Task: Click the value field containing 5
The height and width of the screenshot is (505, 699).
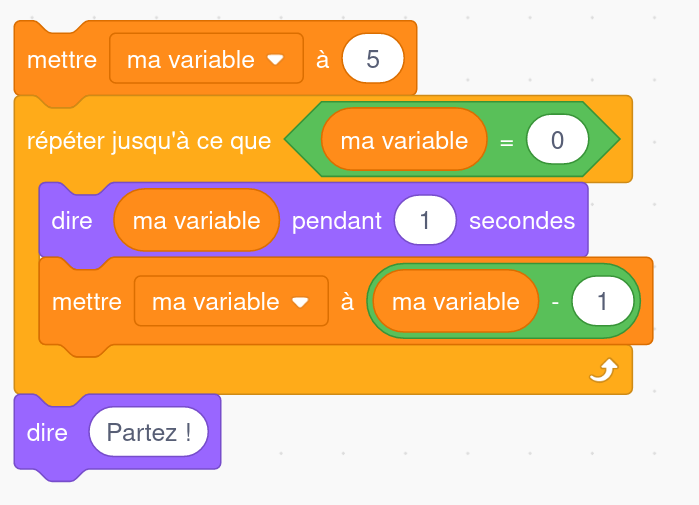Action: (x=373, y=58)
